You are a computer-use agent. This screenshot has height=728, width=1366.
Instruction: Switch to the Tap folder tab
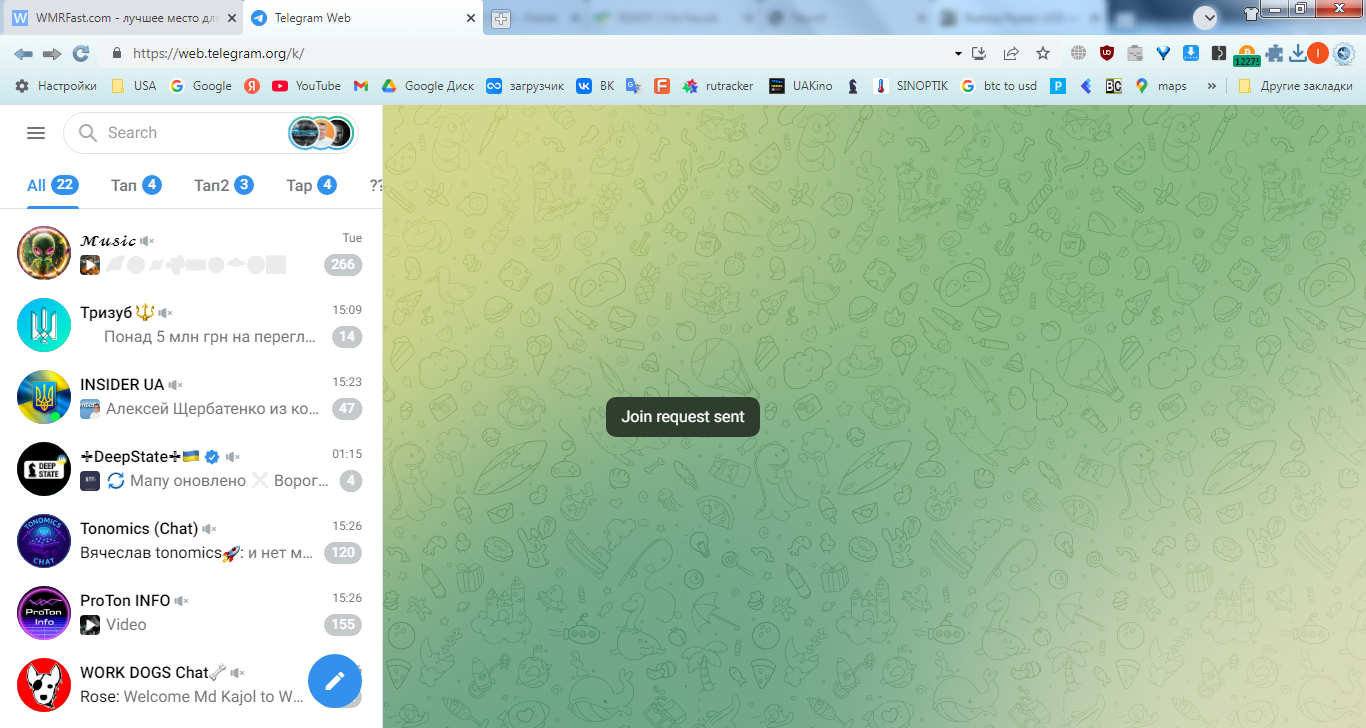point(311,185)
